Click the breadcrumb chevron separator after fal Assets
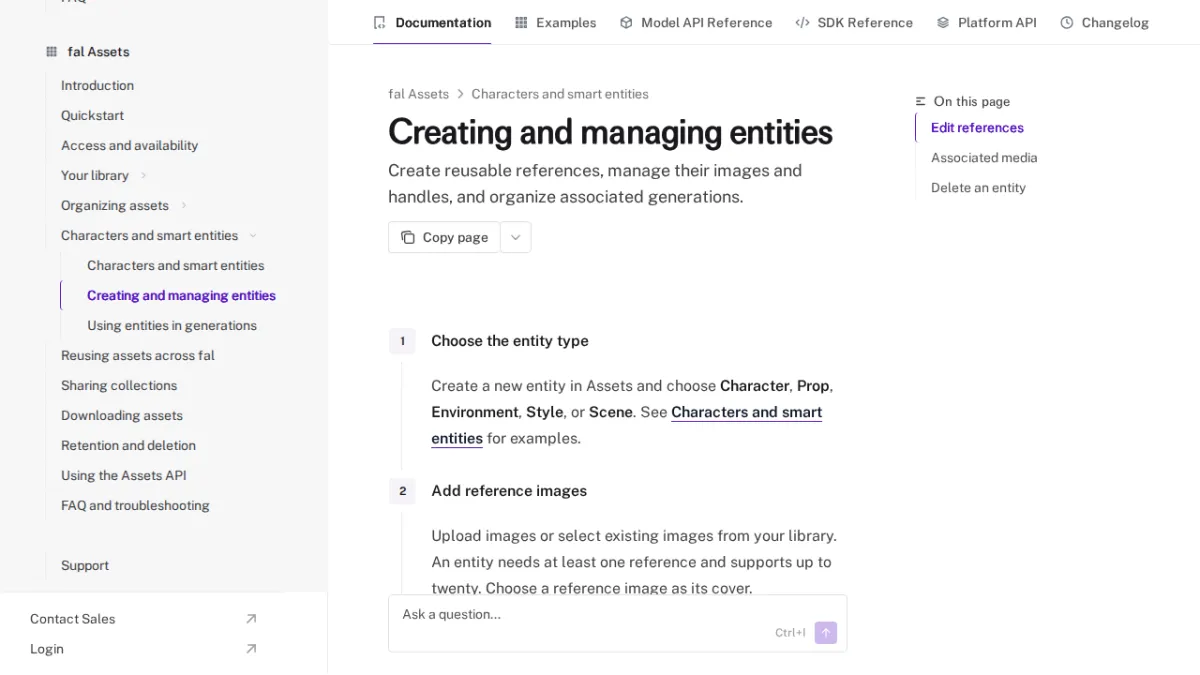 461,94
